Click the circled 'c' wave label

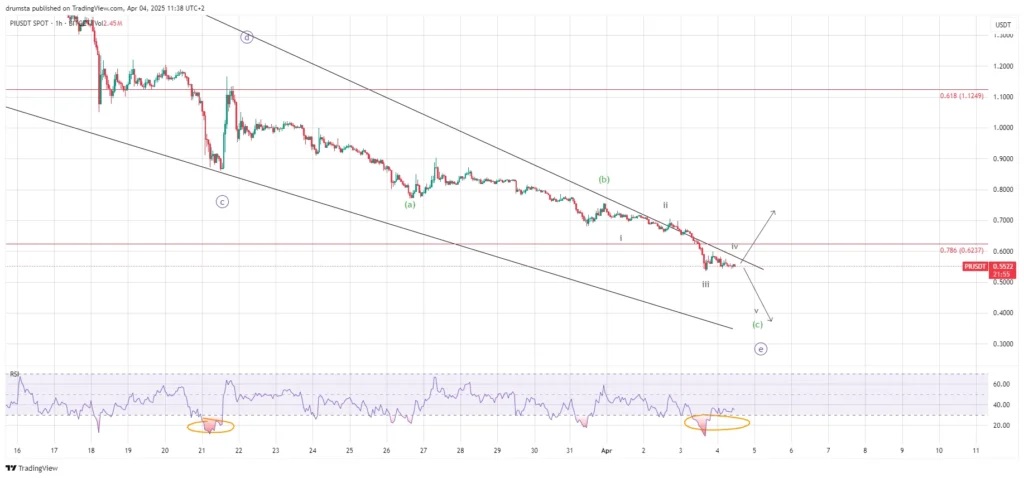(222, 201)
